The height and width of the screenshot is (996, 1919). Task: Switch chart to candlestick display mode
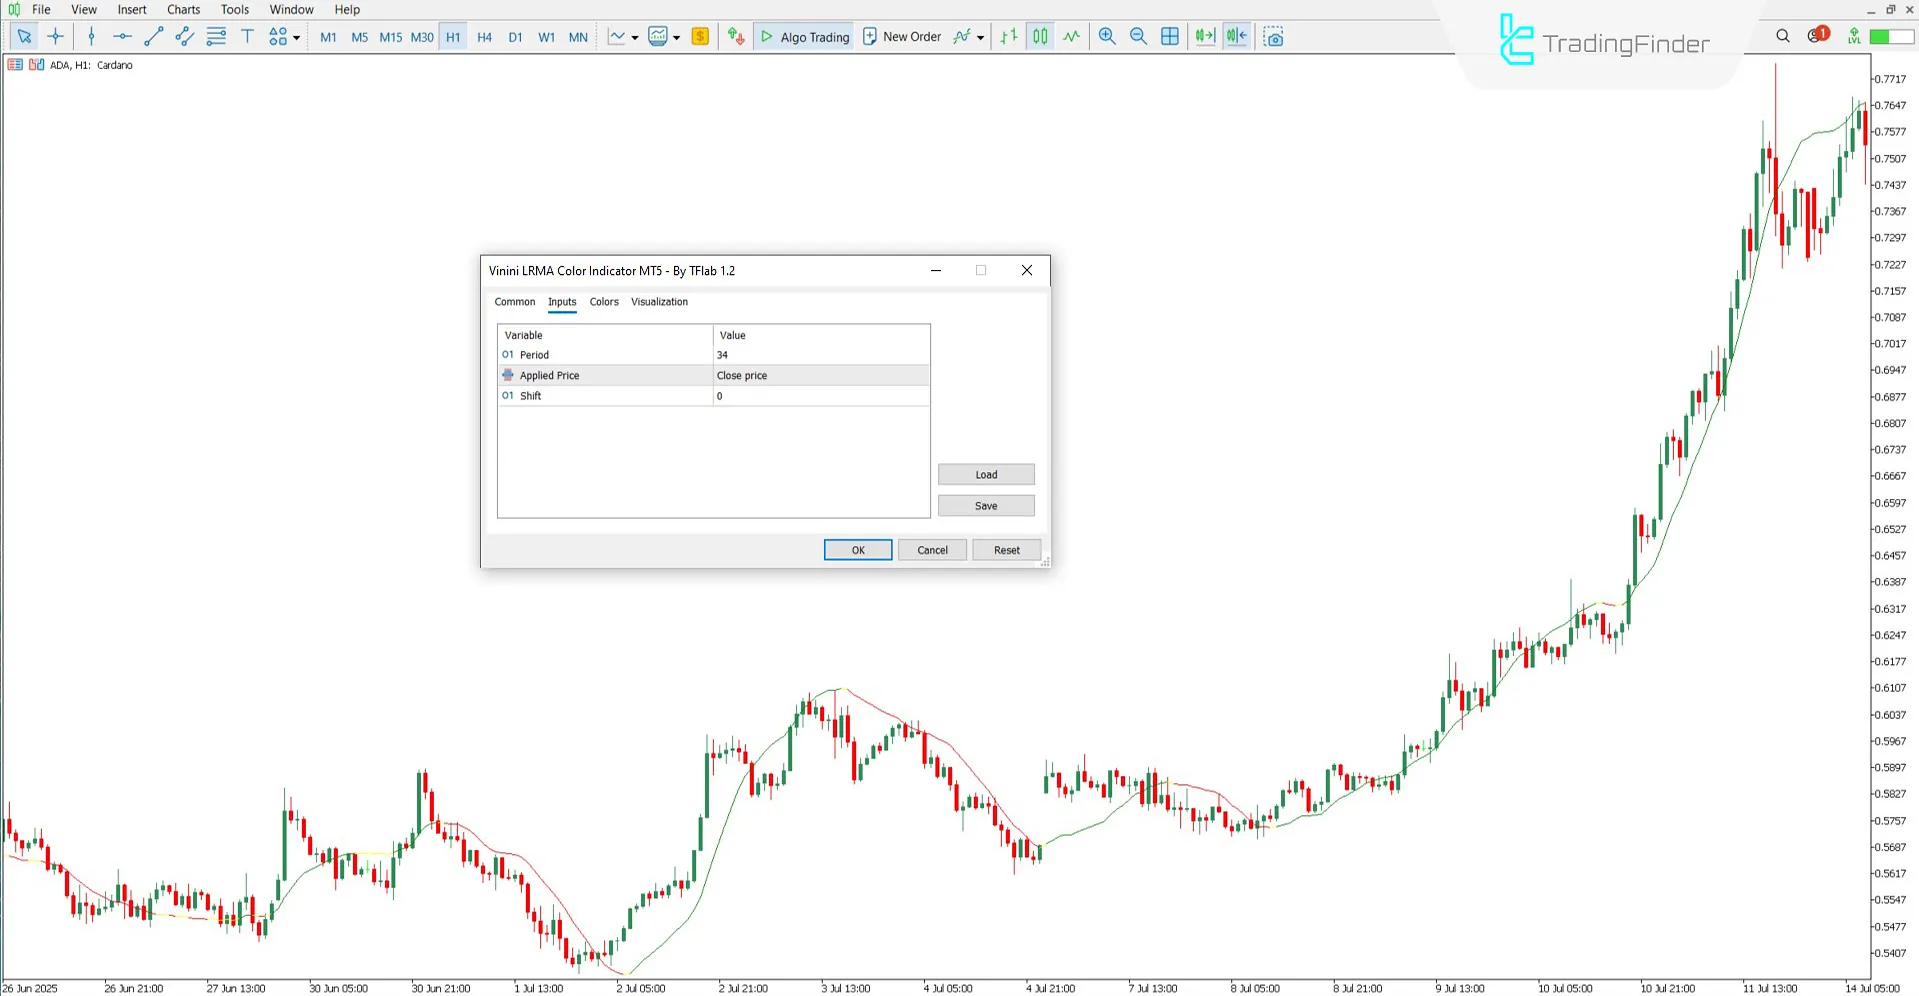1040,37
